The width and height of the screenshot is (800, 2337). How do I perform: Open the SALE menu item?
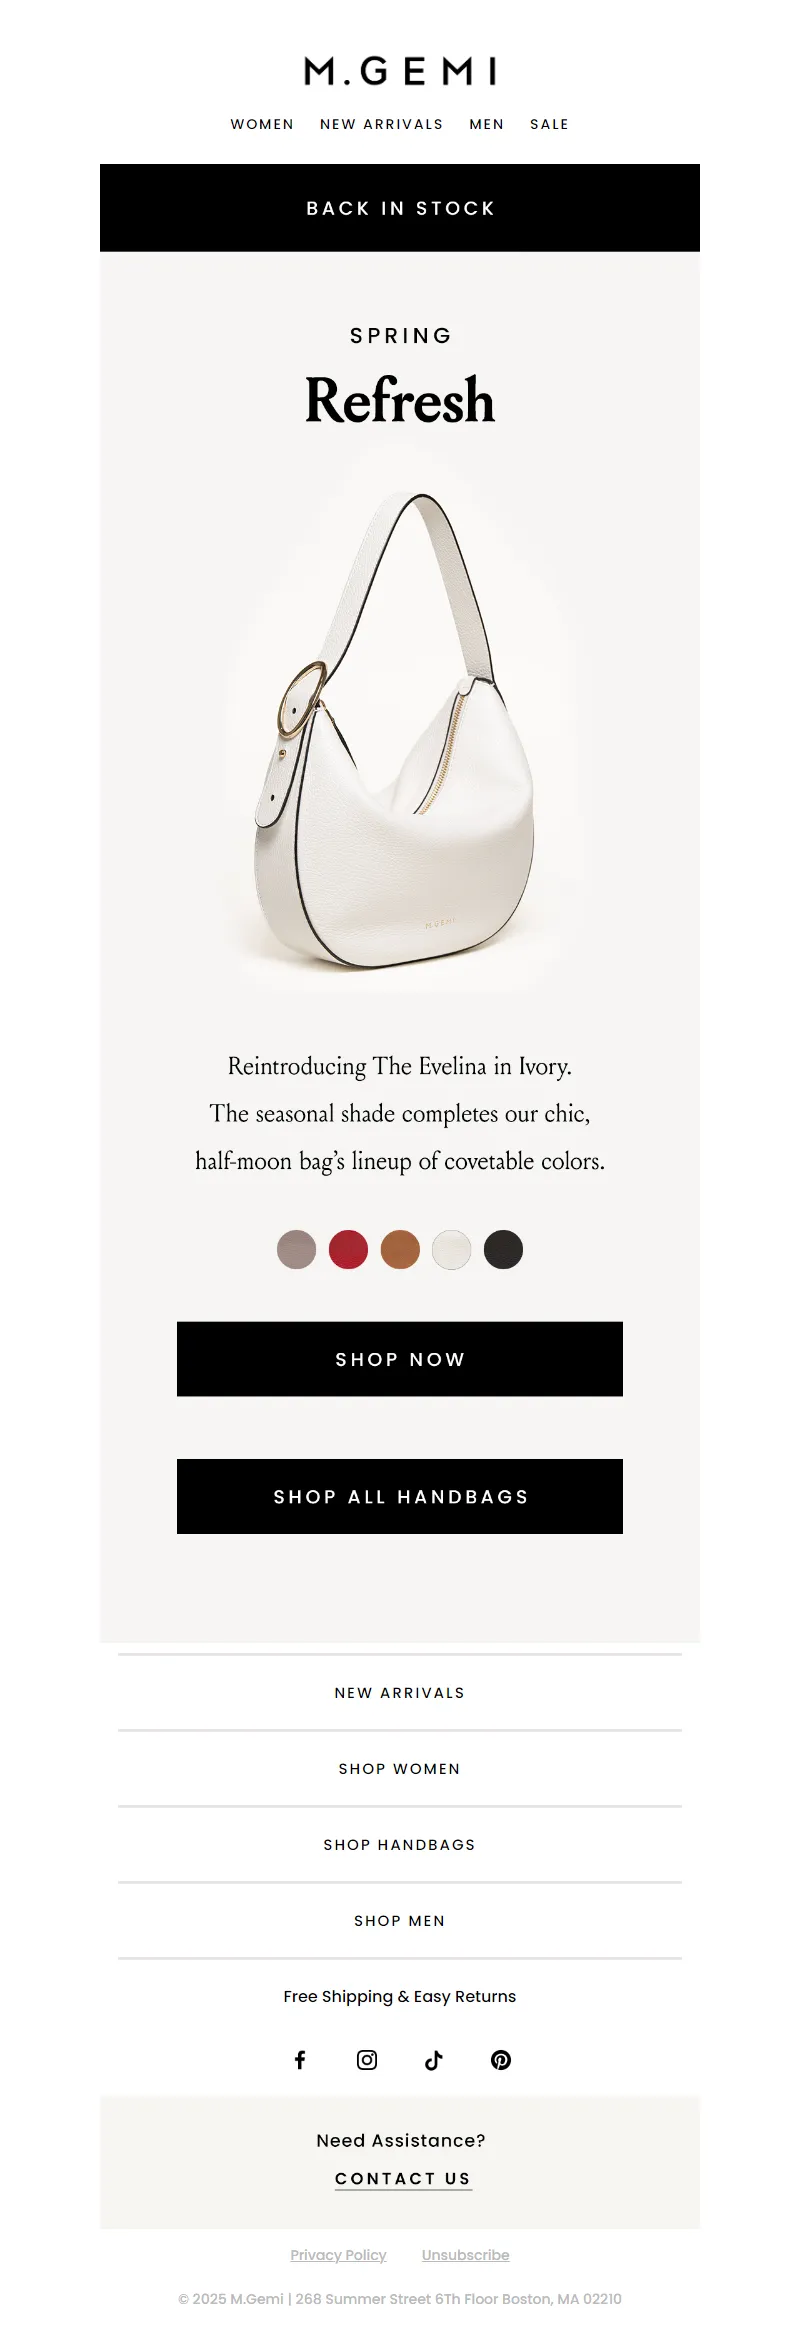[x=549, y=124]
